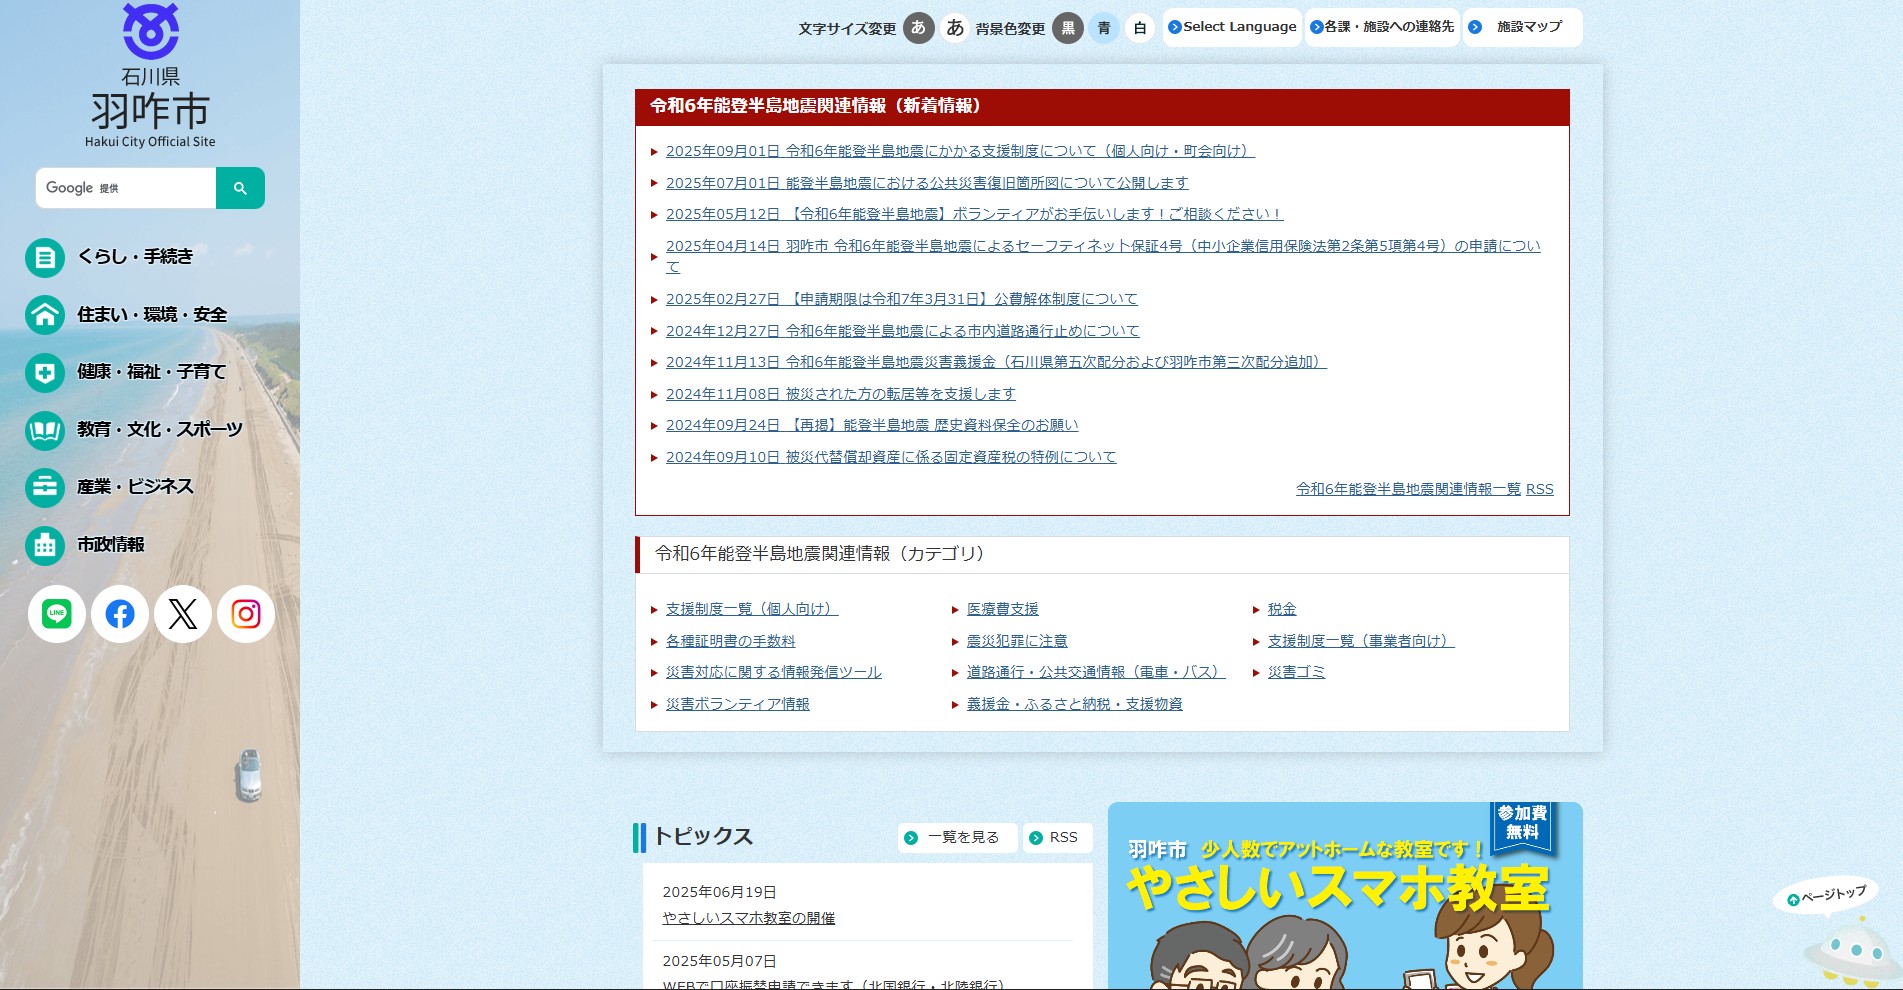The width and height of the screenshot is (1903, 990).
Task: Open the X (Twitter) social icon
Action: point(183,614)
